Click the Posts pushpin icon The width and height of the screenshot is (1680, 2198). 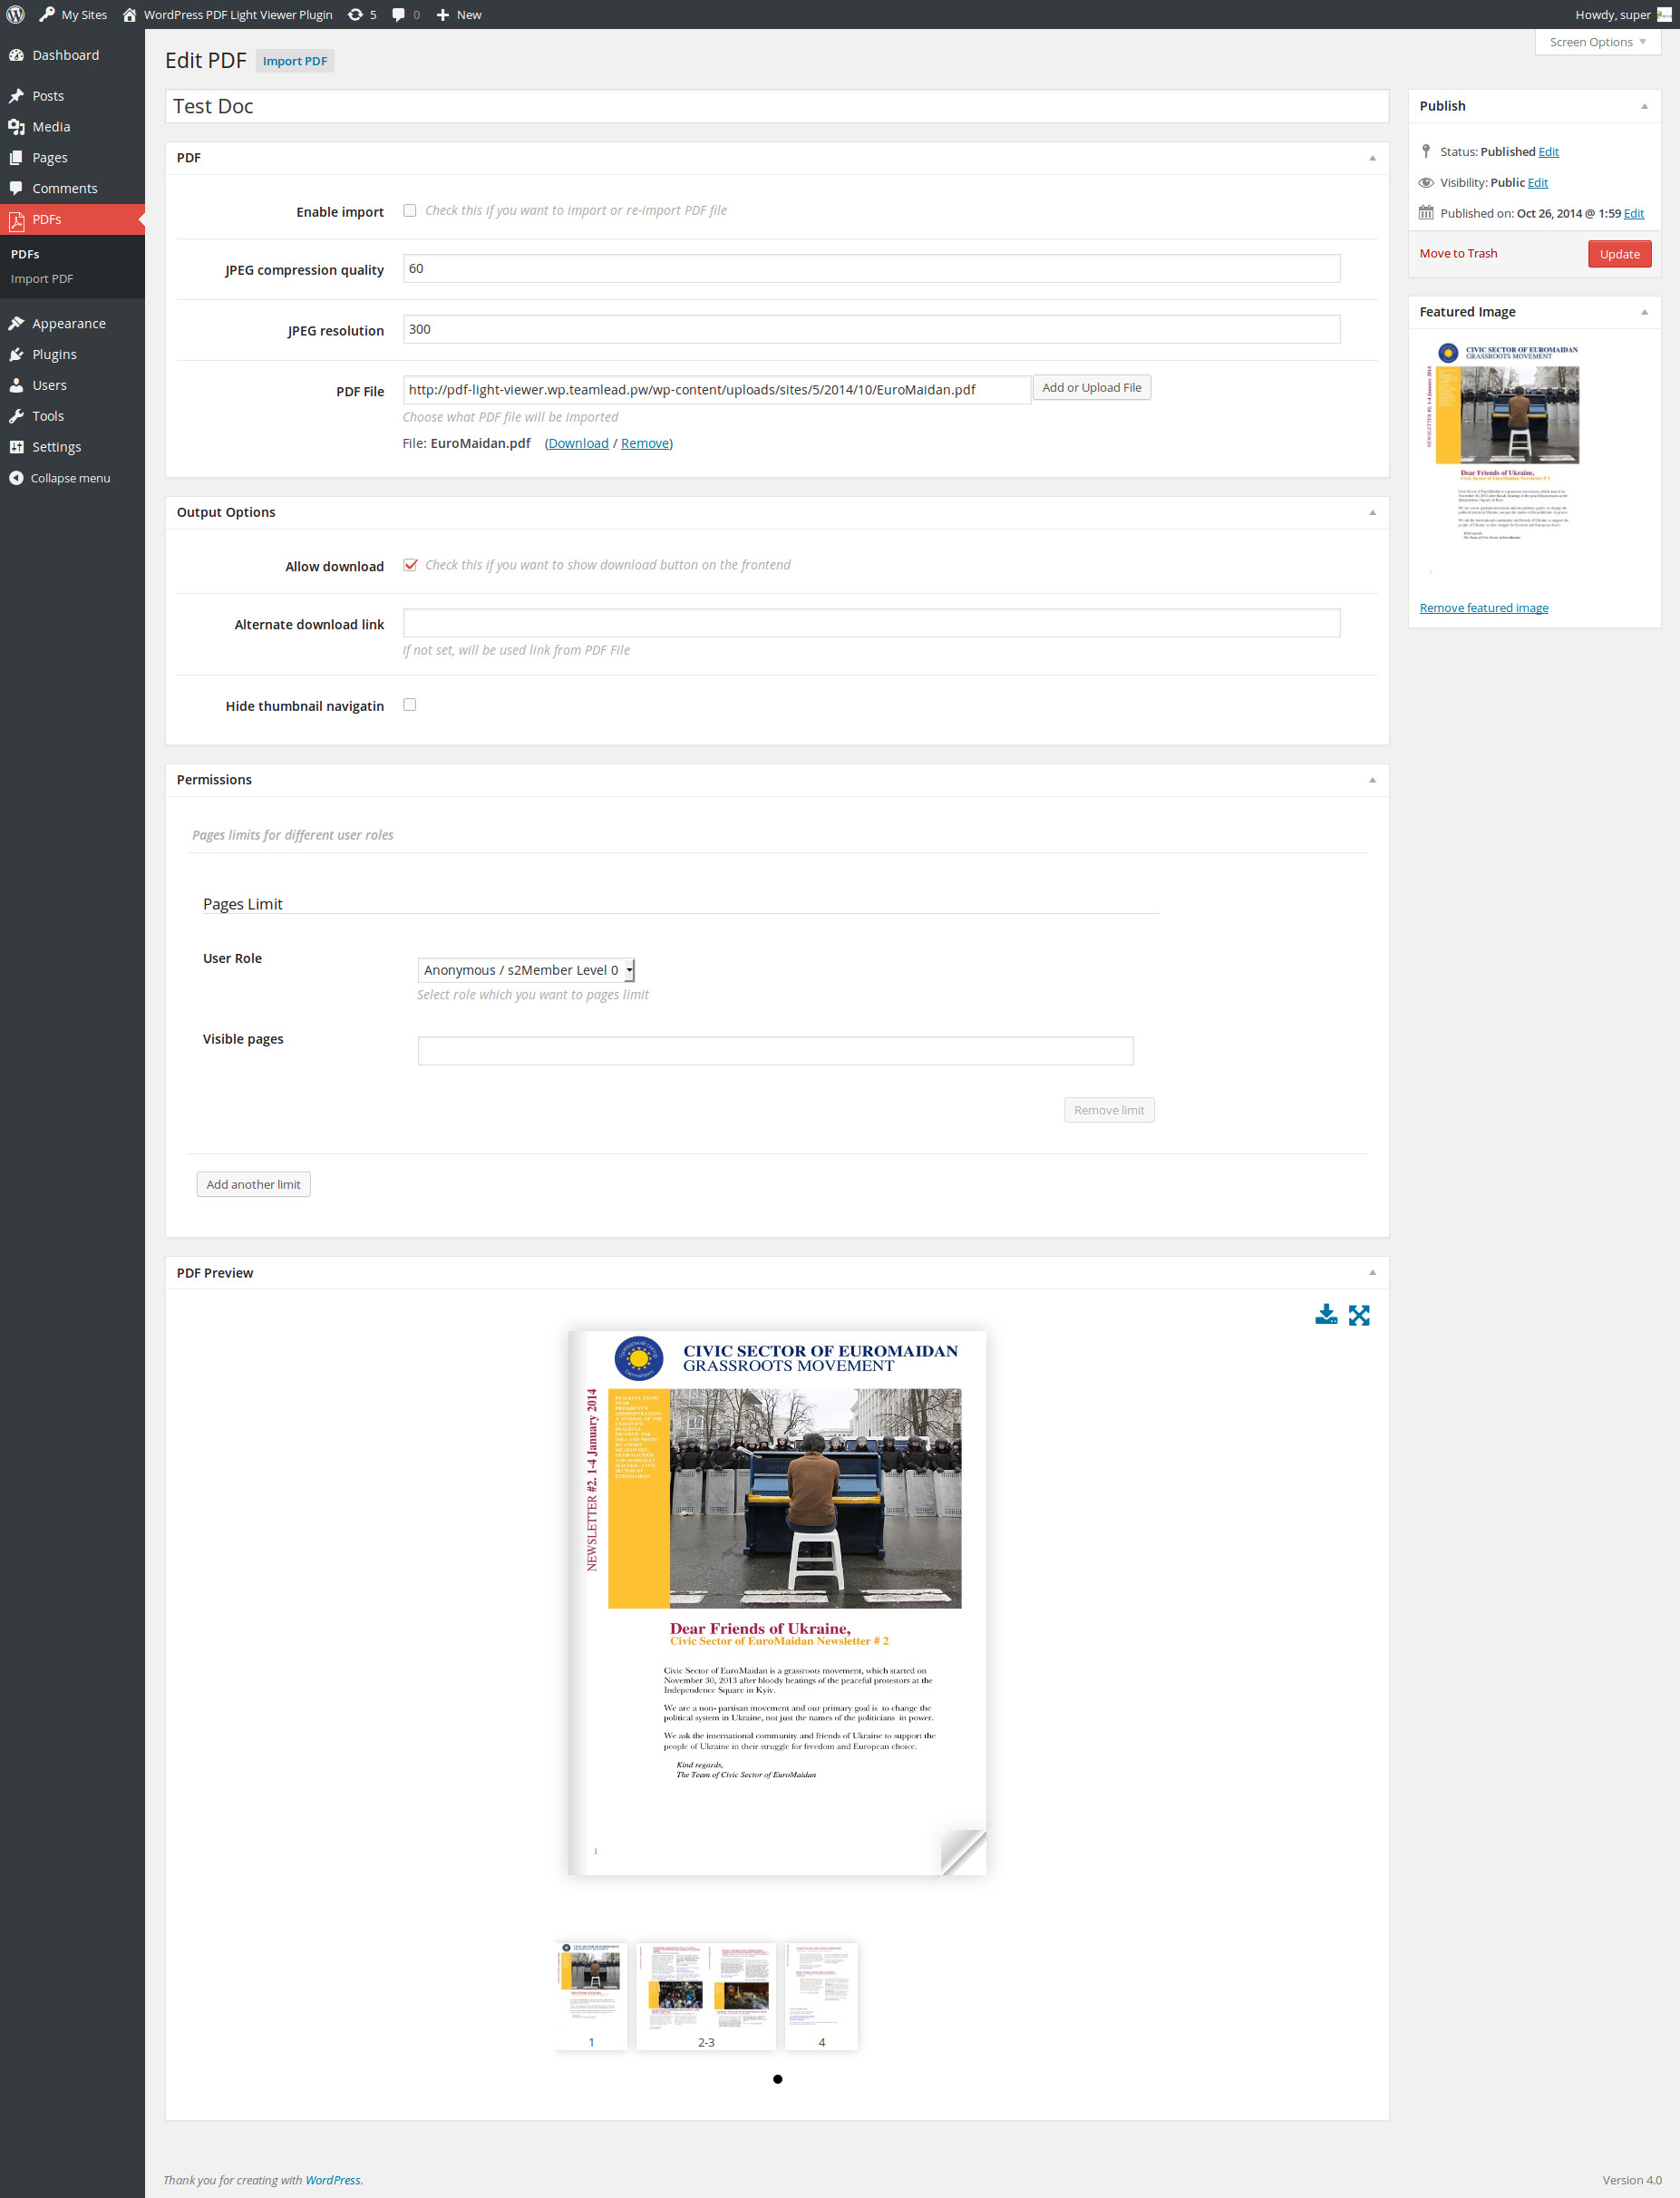16,96
